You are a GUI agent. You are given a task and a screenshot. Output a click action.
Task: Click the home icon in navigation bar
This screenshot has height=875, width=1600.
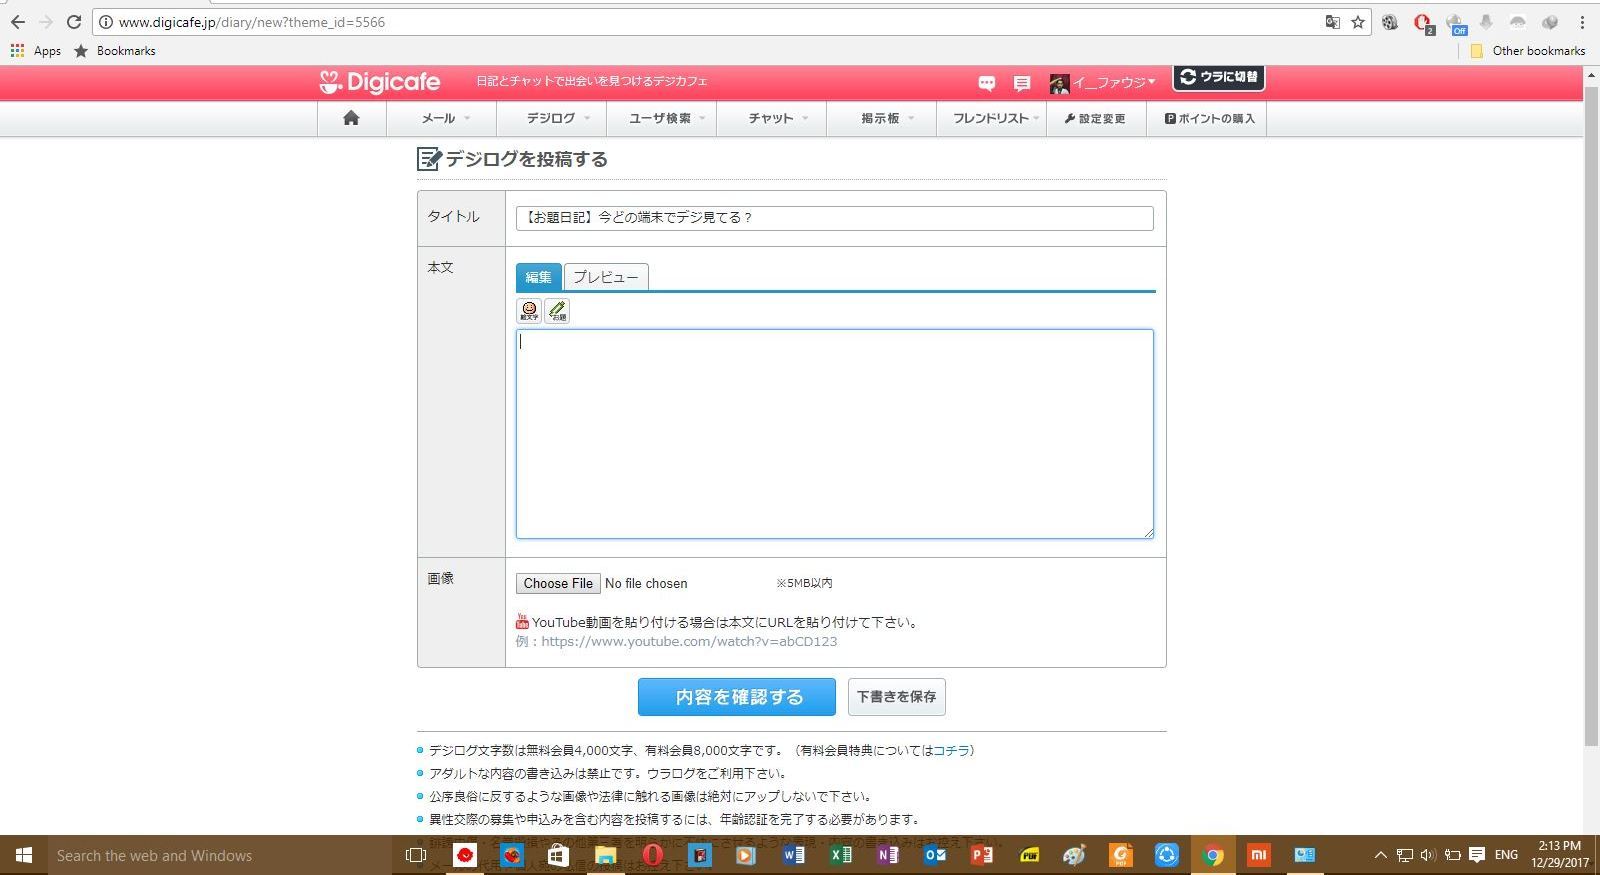pos(351,118)
